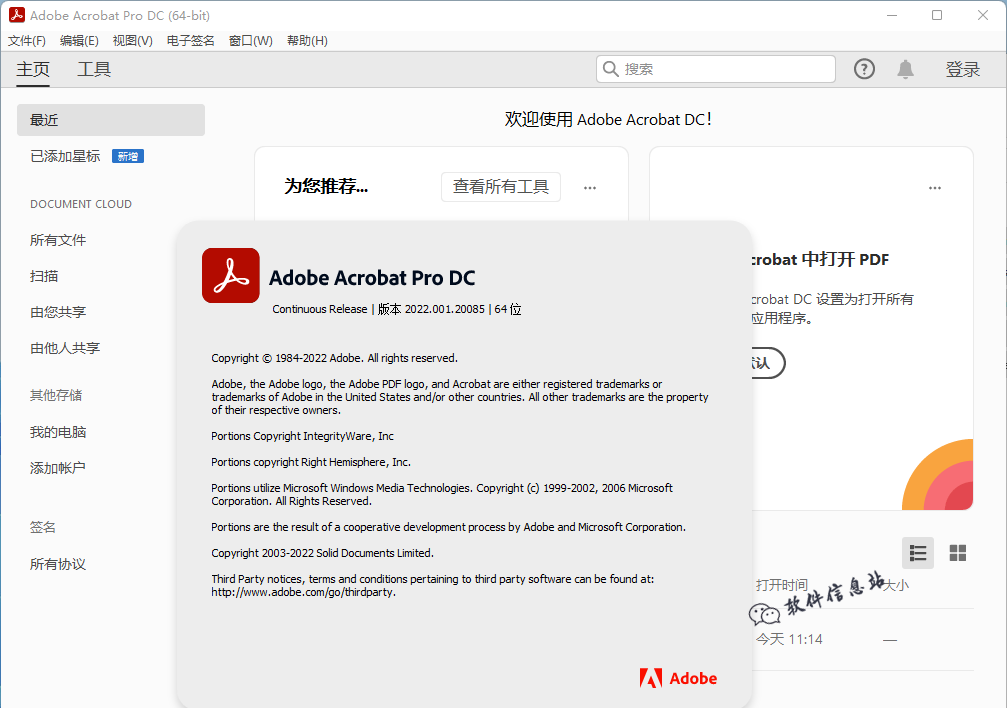The height and width of the screenshot is (708, 1007).
Task: Open the 文件(F) menu
Action: (x=27, y=41)
